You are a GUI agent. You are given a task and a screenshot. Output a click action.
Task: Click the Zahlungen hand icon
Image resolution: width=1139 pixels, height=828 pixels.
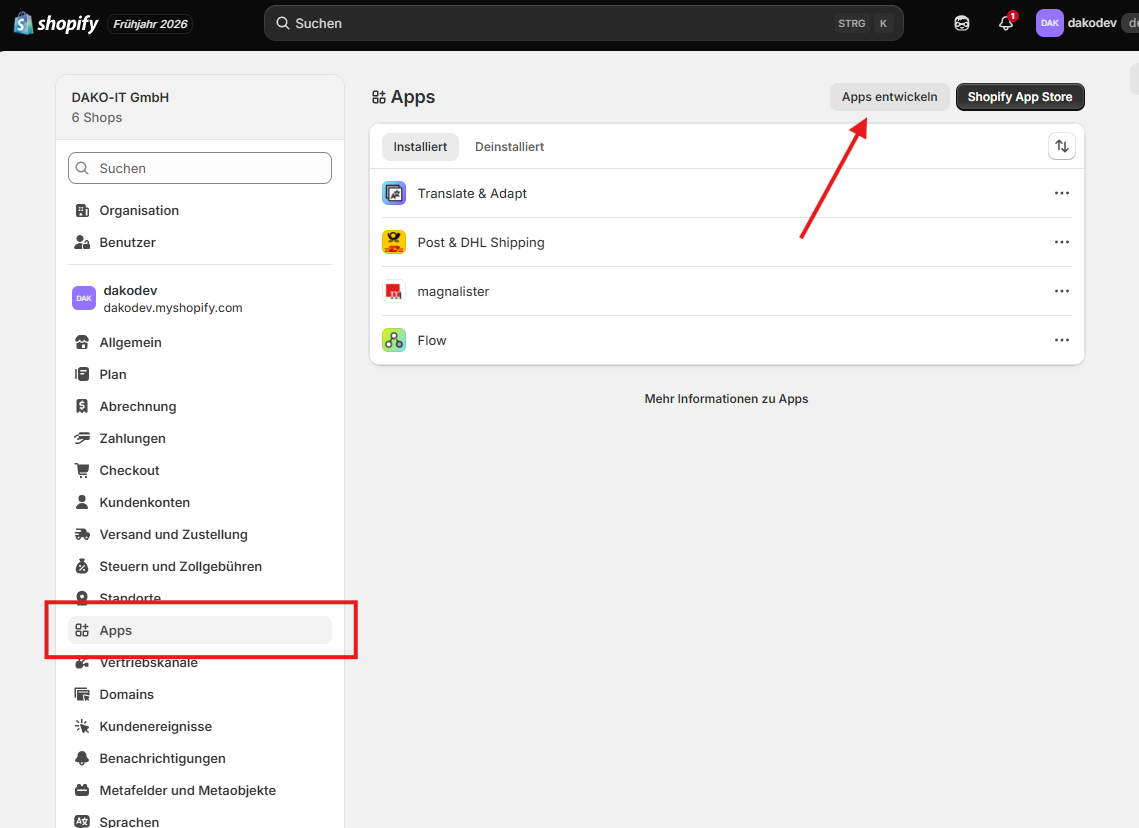tap(82, 438)
